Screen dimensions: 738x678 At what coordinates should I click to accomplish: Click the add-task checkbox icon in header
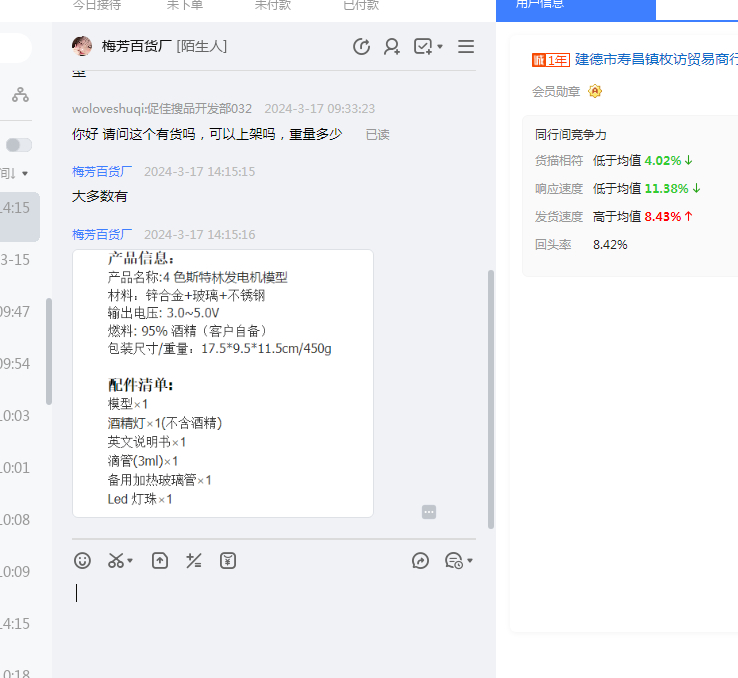pyautogui.click(x=423, y=47)
